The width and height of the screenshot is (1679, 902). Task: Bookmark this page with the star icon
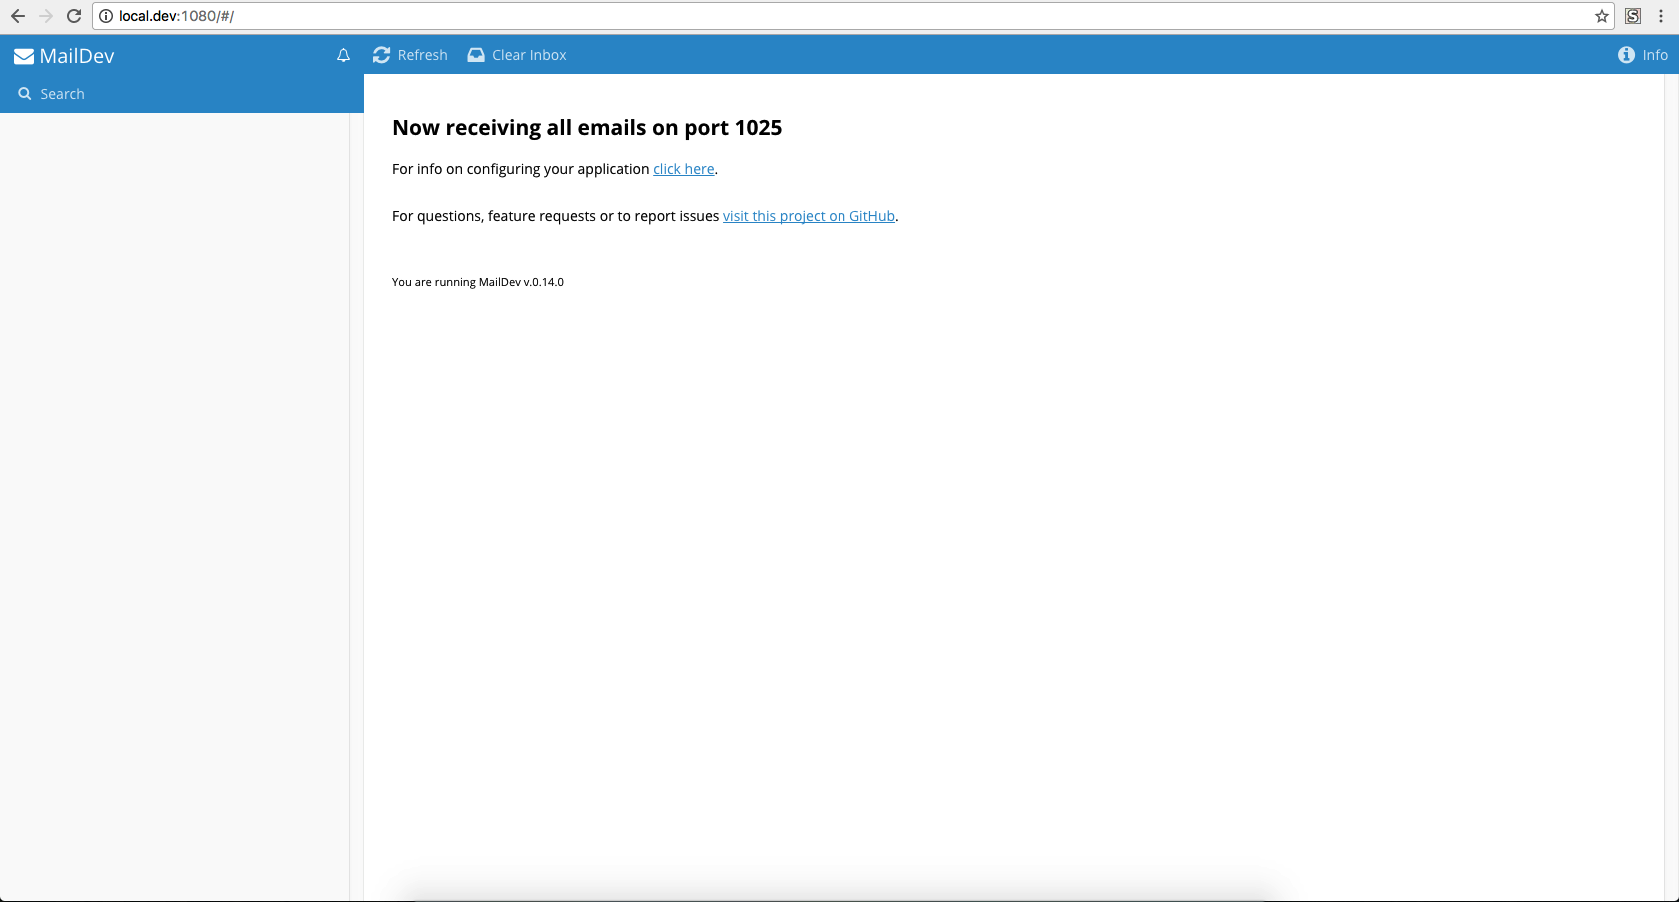point(1602,16)
